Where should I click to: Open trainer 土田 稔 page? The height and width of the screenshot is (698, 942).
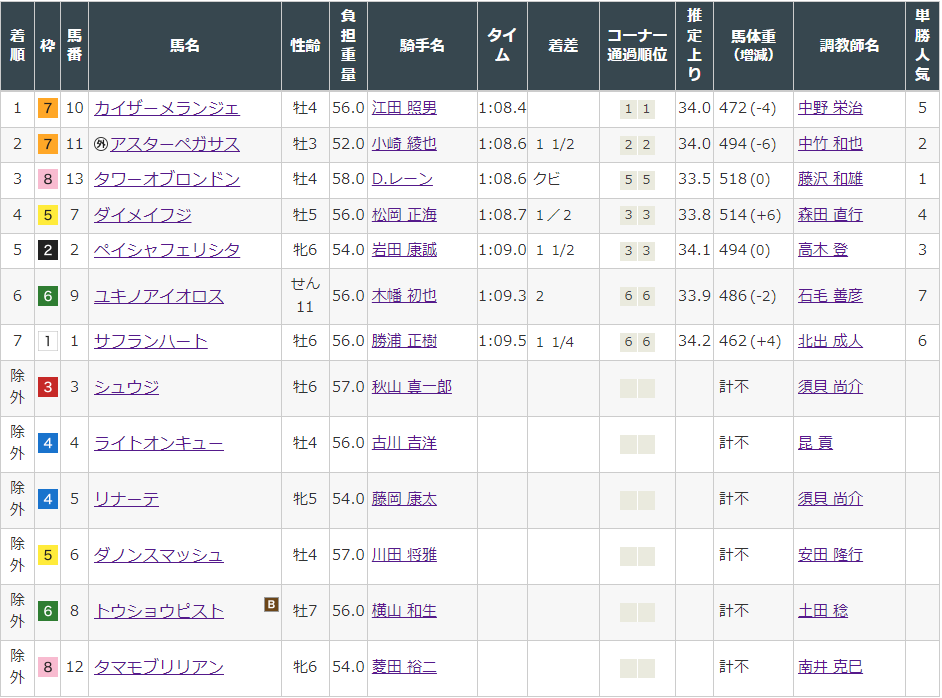point(823,611)
